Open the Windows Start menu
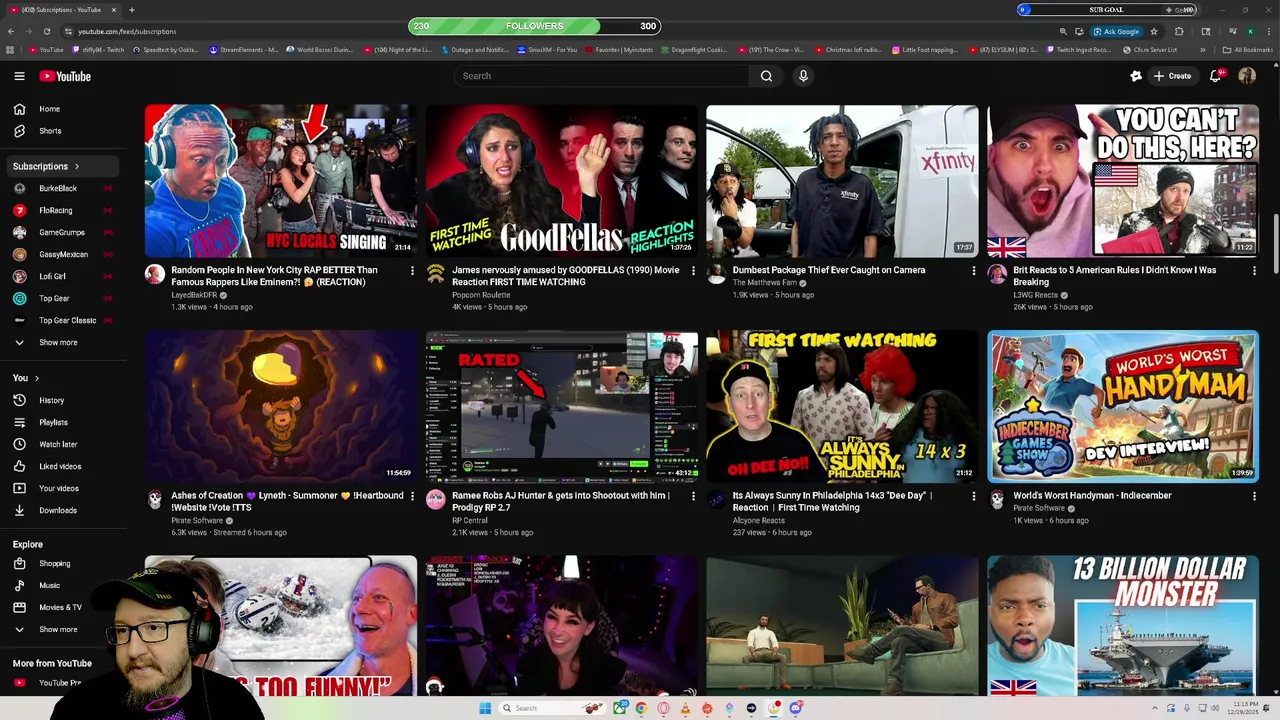 (x=485, y=708)
